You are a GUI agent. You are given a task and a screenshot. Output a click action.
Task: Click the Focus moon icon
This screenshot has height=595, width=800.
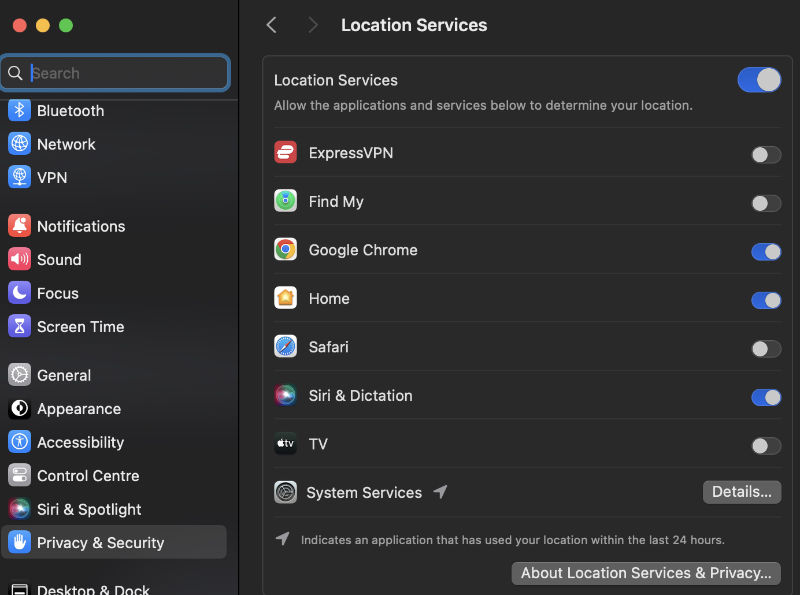[x=19, y=292]
